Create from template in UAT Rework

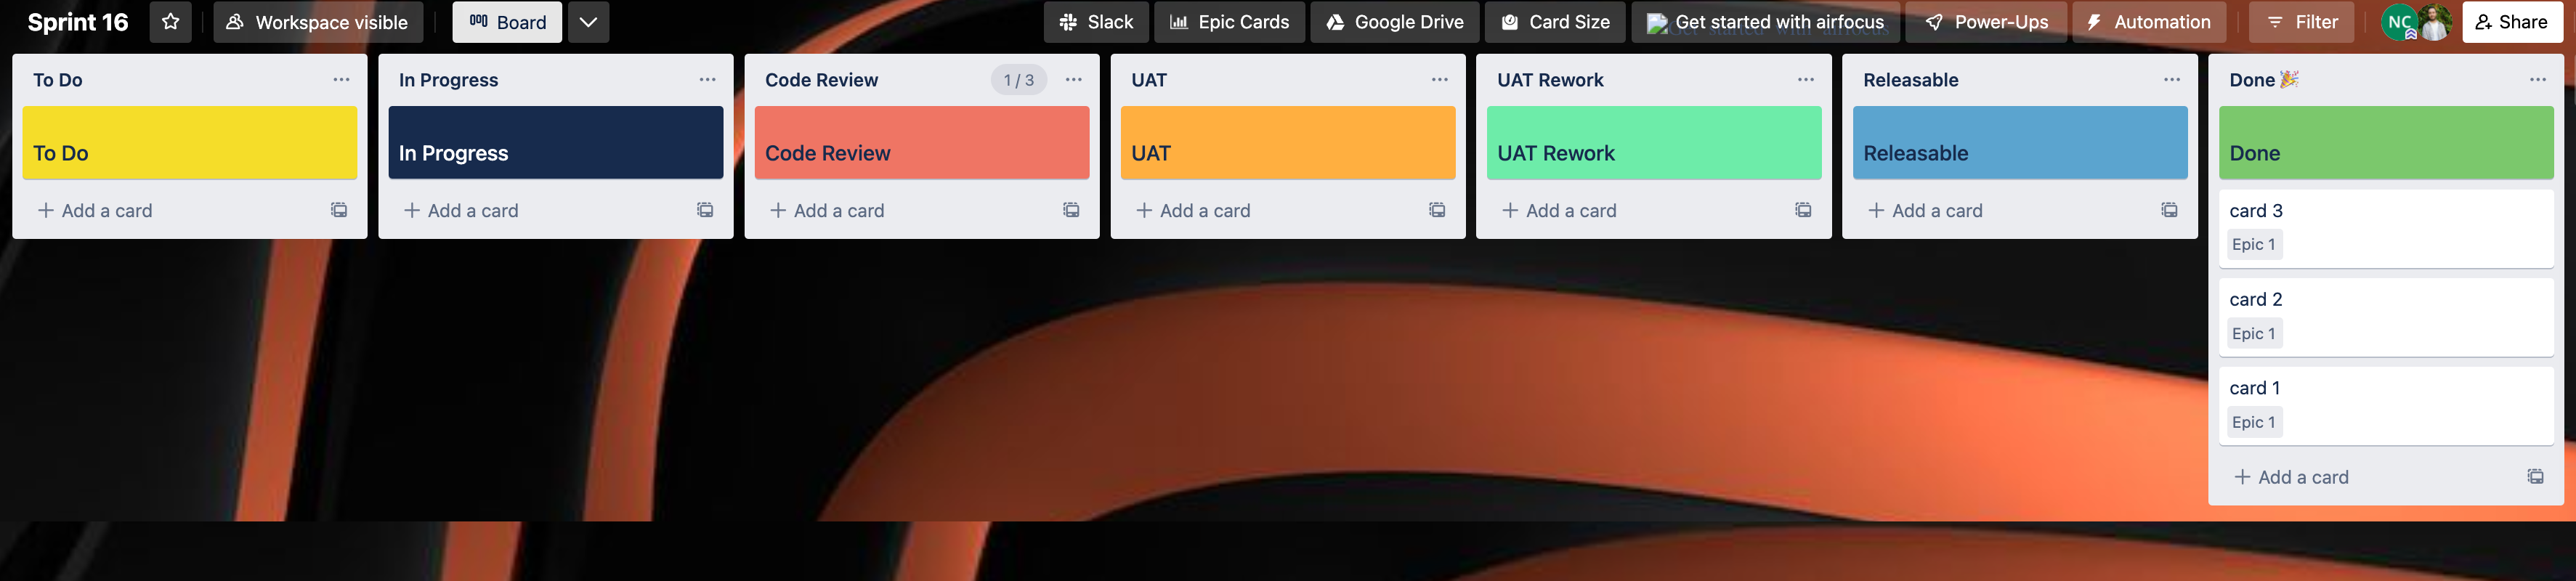(1803, 210)
